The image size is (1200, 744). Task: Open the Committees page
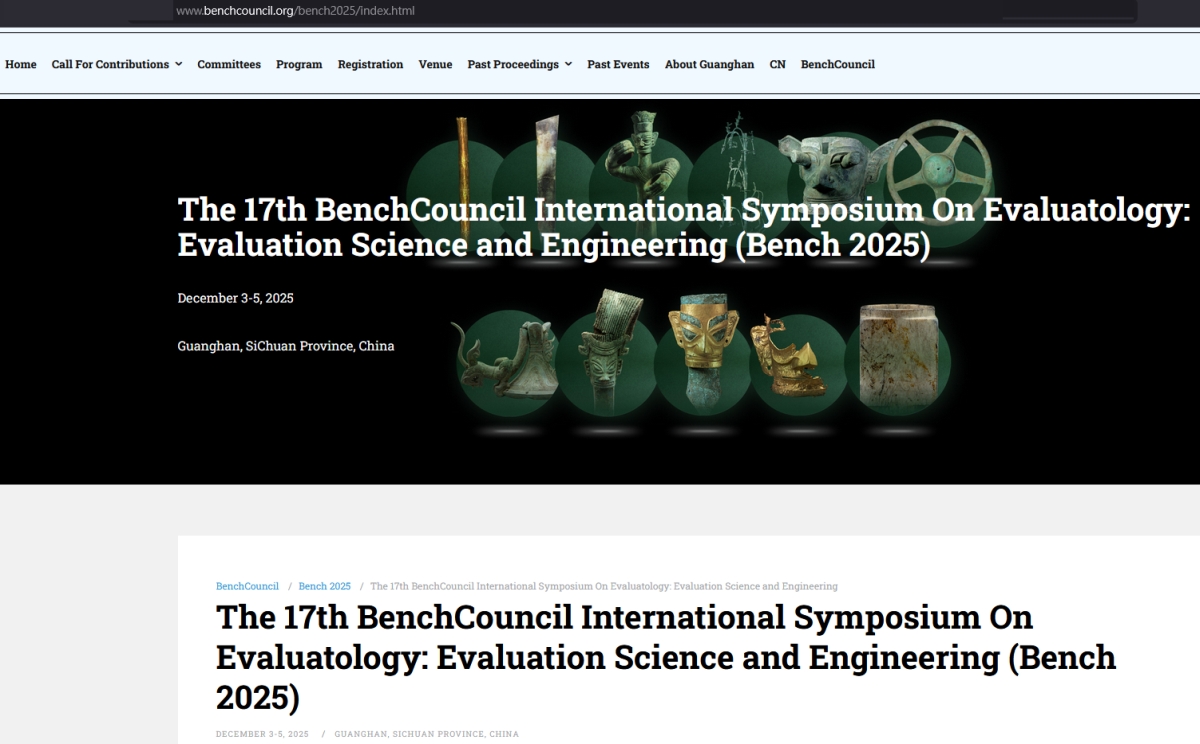tap(229, 64)
